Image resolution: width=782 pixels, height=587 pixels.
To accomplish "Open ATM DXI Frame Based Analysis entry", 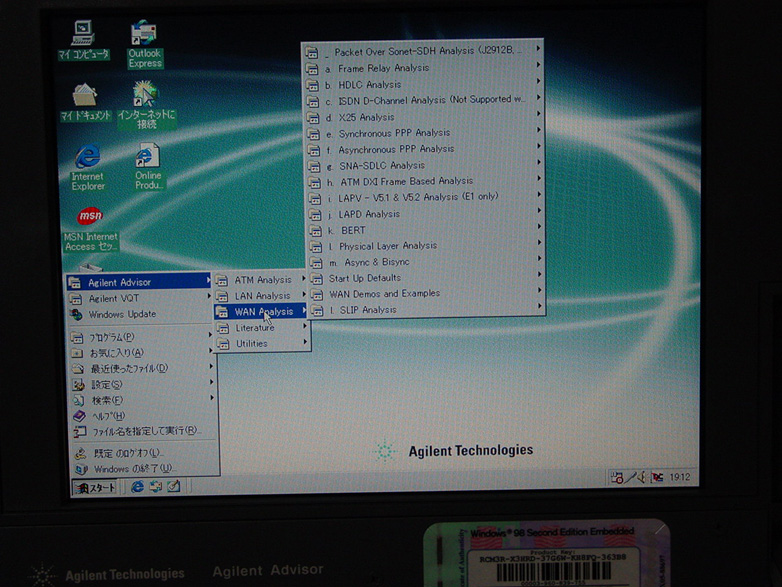I will click(x=425, y=182).
